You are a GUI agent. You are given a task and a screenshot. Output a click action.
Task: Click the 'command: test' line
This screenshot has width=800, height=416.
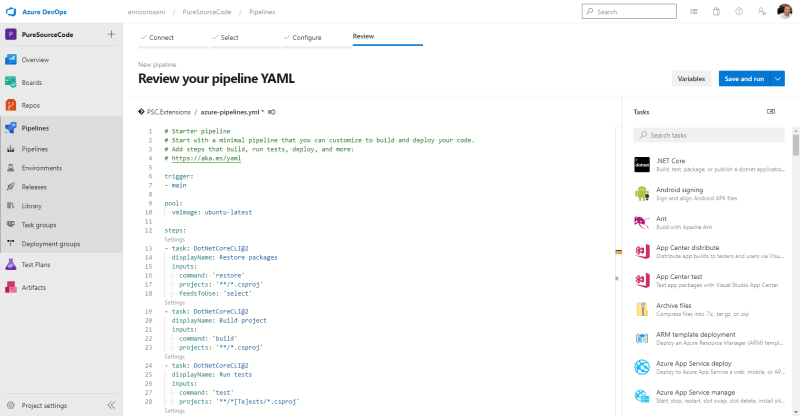[206, 393]
